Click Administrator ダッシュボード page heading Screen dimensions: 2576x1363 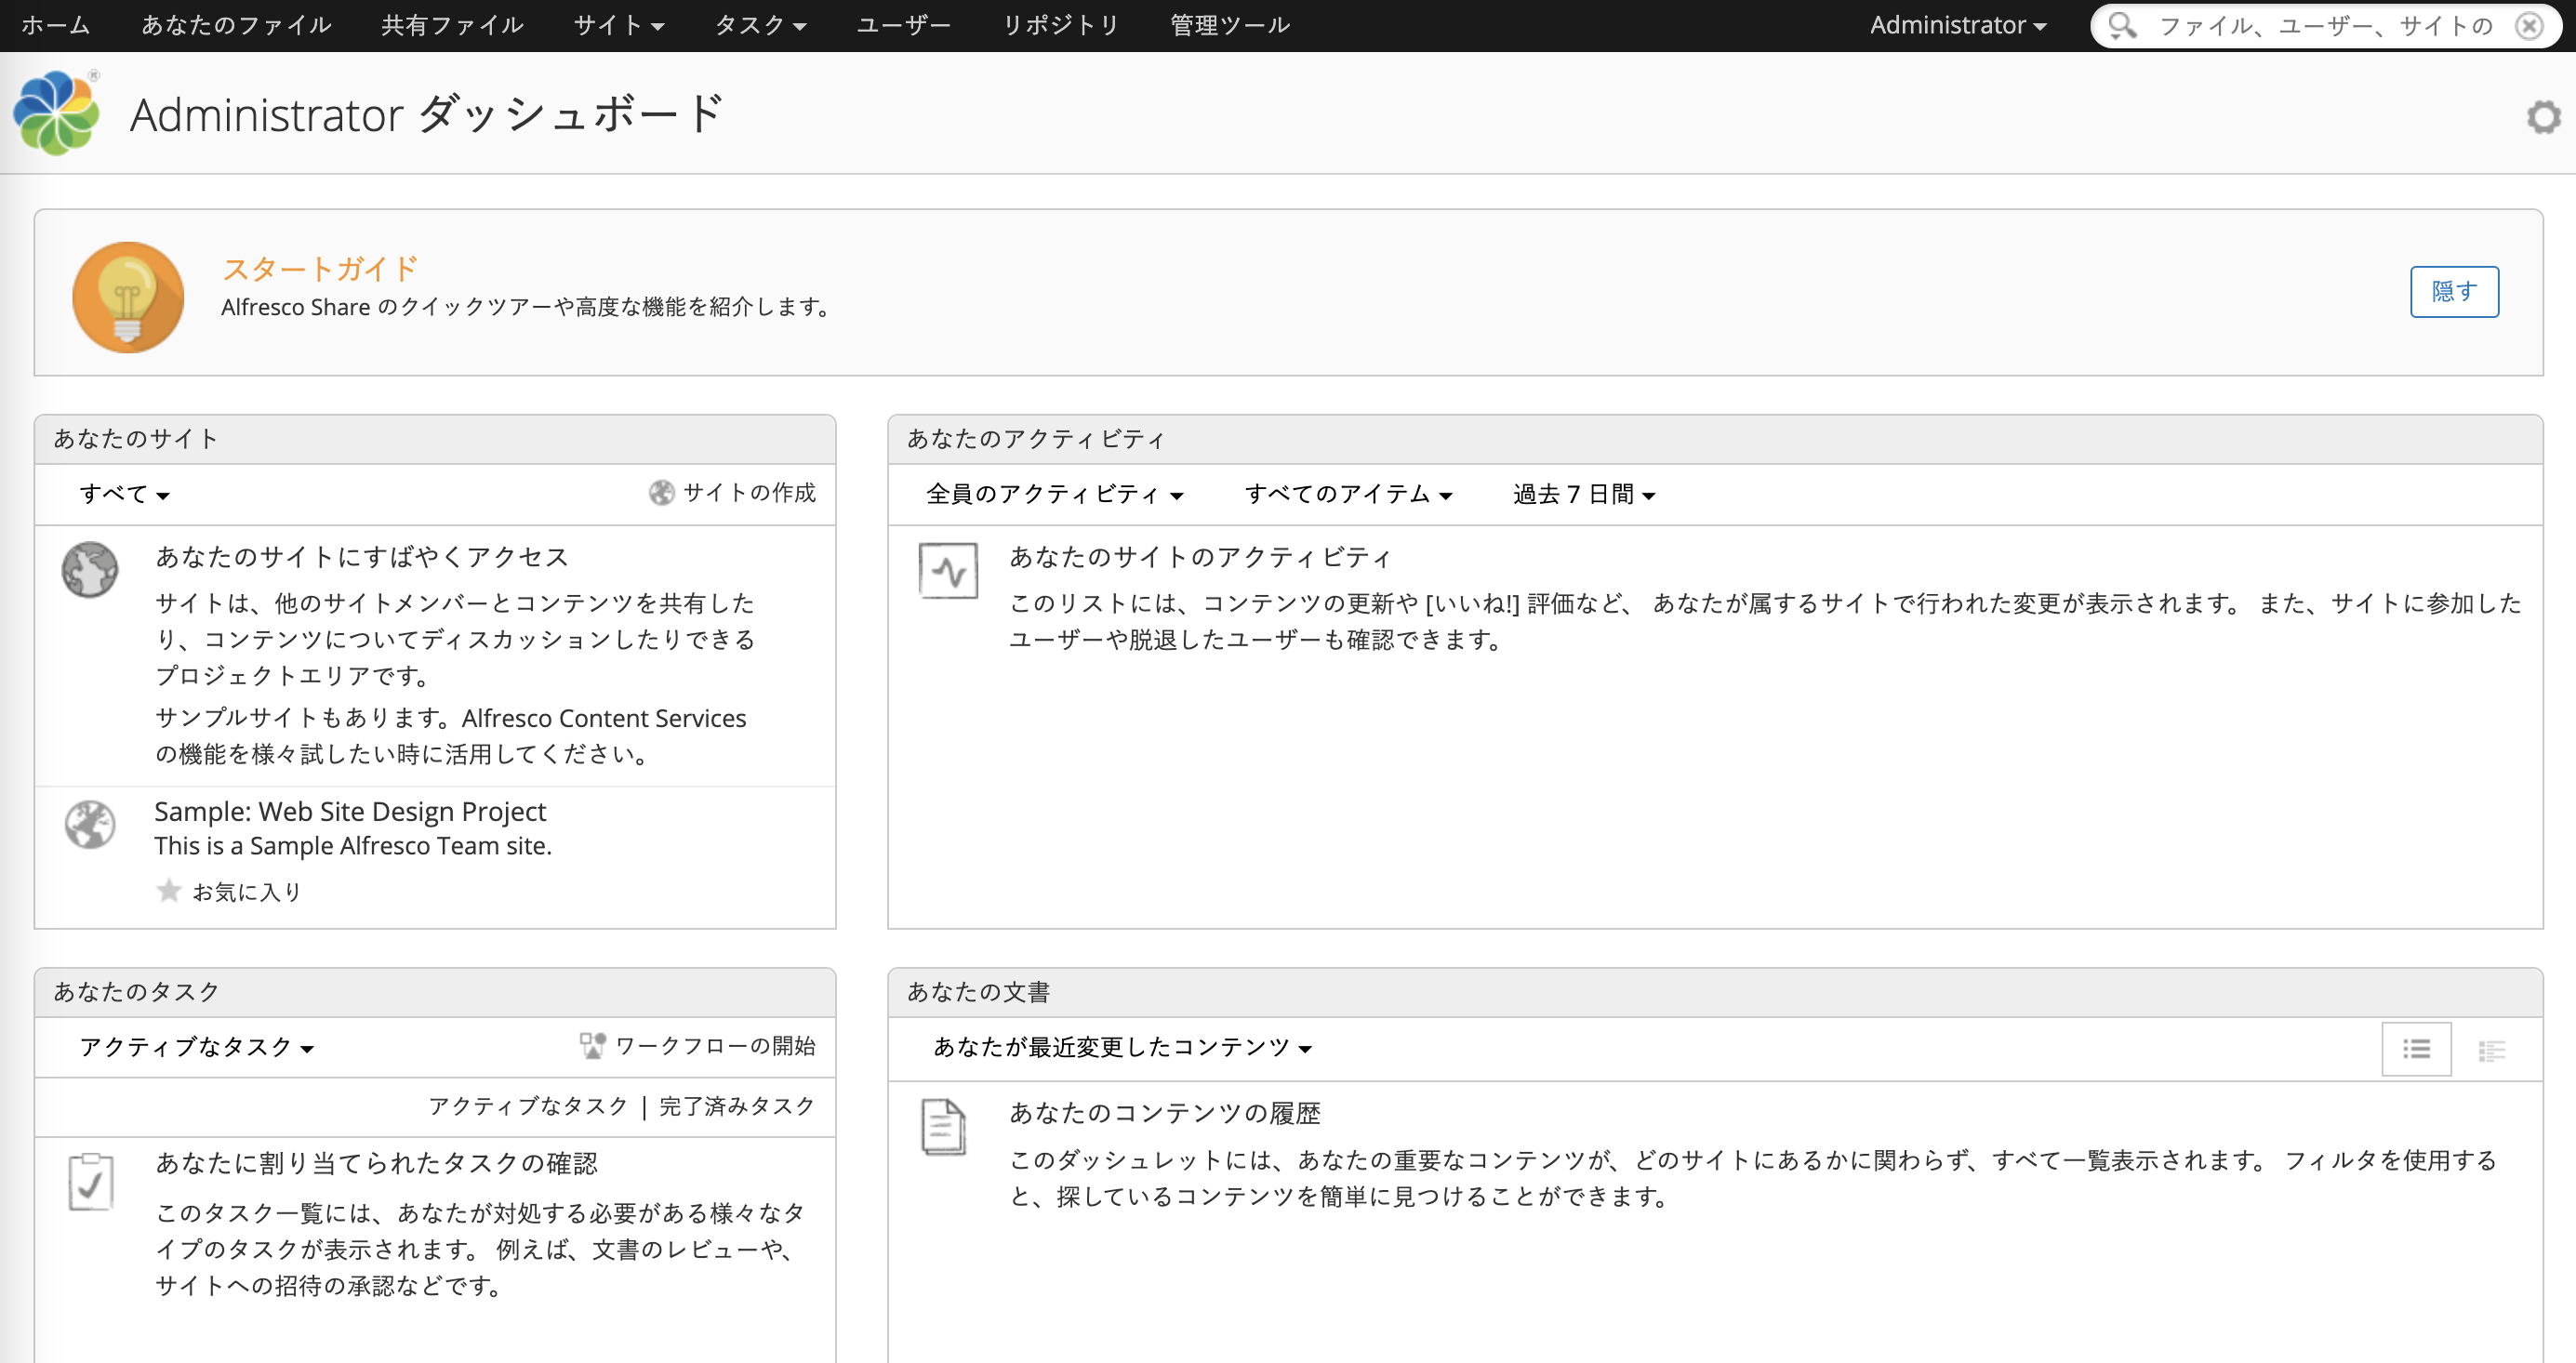coord(427,114)
